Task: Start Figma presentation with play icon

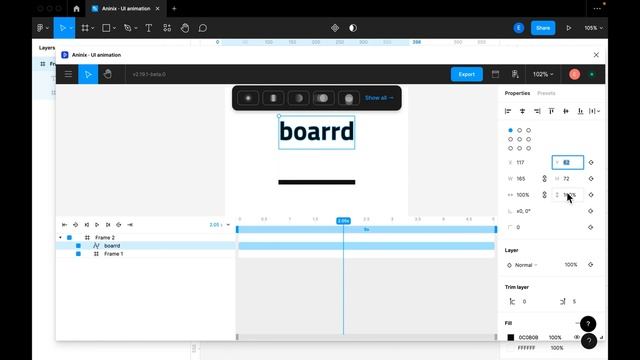Action: click(x=569, y=28)
